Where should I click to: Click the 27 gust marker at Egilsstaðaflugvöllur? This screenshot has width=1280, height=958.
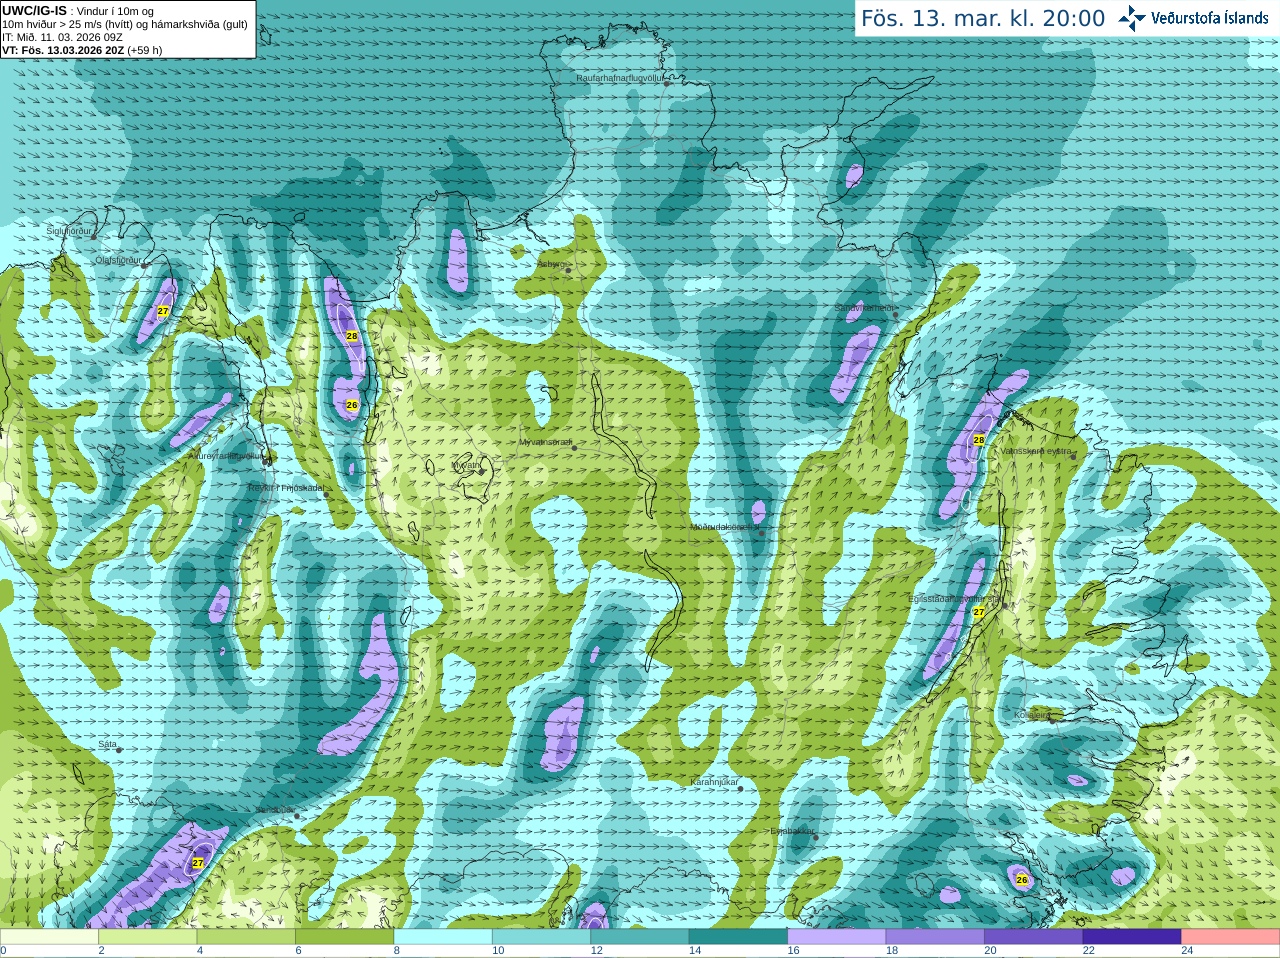pyautogui.click(x=979, y=612)
